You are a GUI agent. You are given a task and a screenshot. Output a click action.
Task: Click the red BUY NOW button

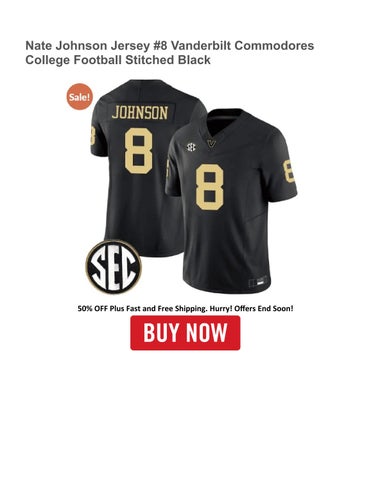click(185, 333)
